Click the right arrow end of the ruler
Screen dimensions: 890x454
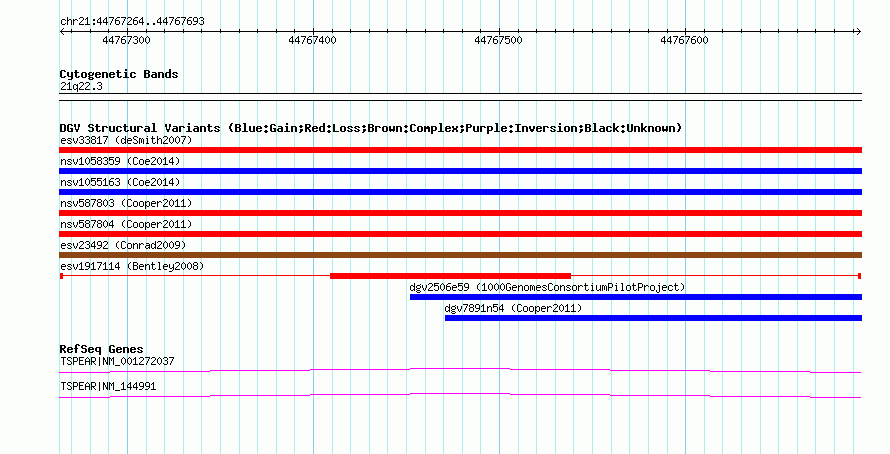coord(859,32)
